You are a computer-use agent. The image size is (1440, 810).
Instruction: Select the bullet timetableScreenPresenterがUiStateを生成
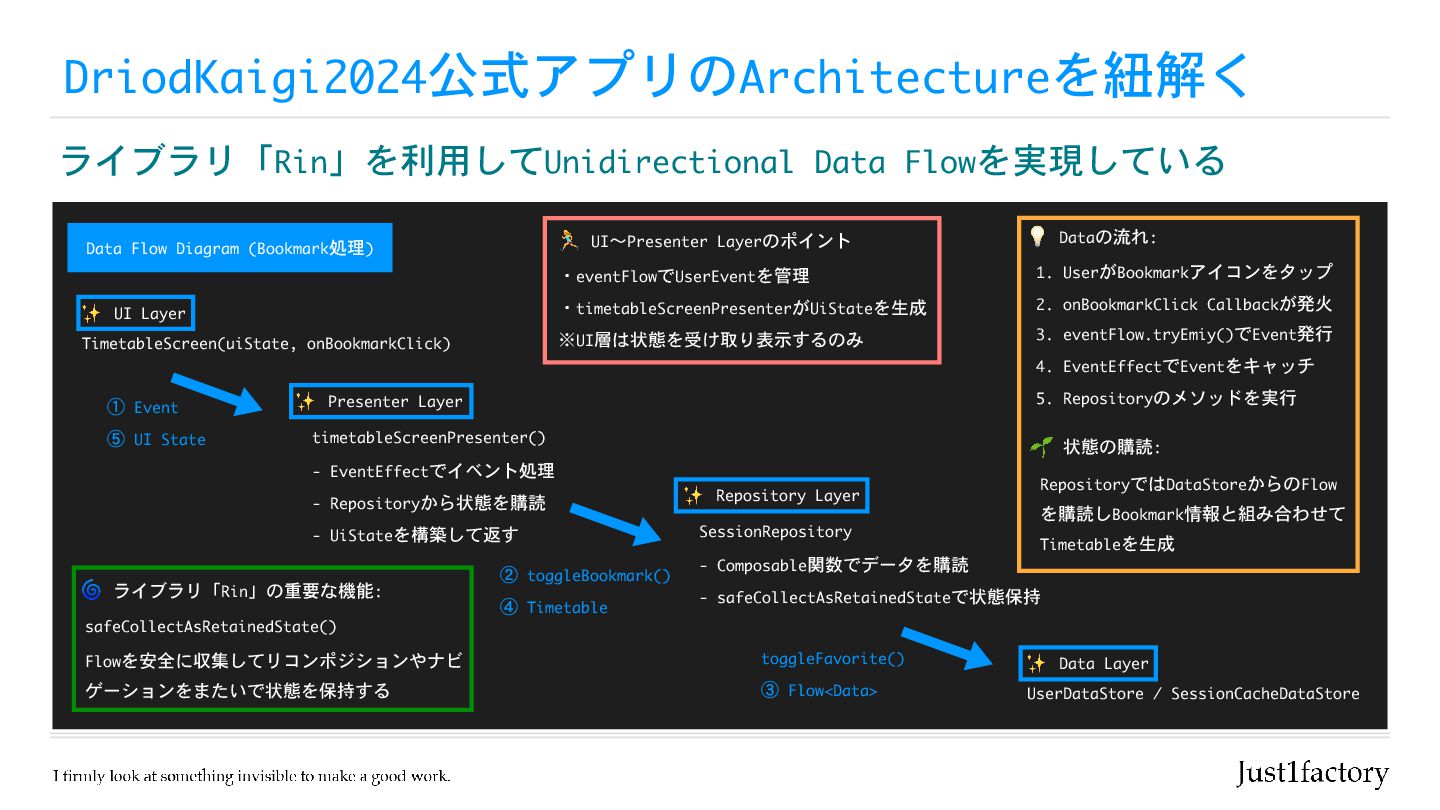(x=743, y=307)
